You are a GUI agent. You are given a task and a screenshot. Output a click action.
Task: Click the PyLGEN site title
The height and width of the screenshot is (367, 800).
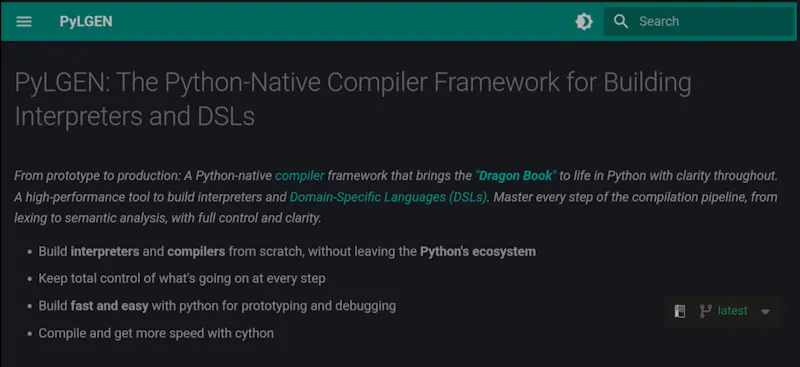[x=86, y=21]
